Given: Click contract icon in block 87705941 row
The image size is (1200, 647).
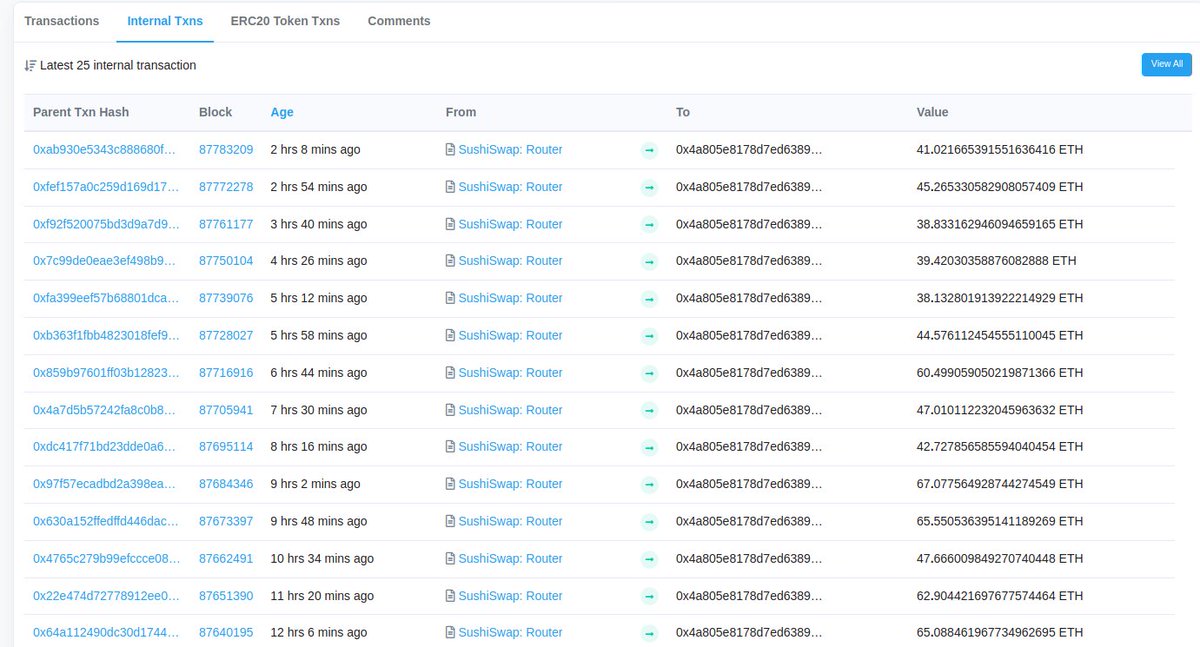Looking at the screenshot, I should [x=450, y=410].
